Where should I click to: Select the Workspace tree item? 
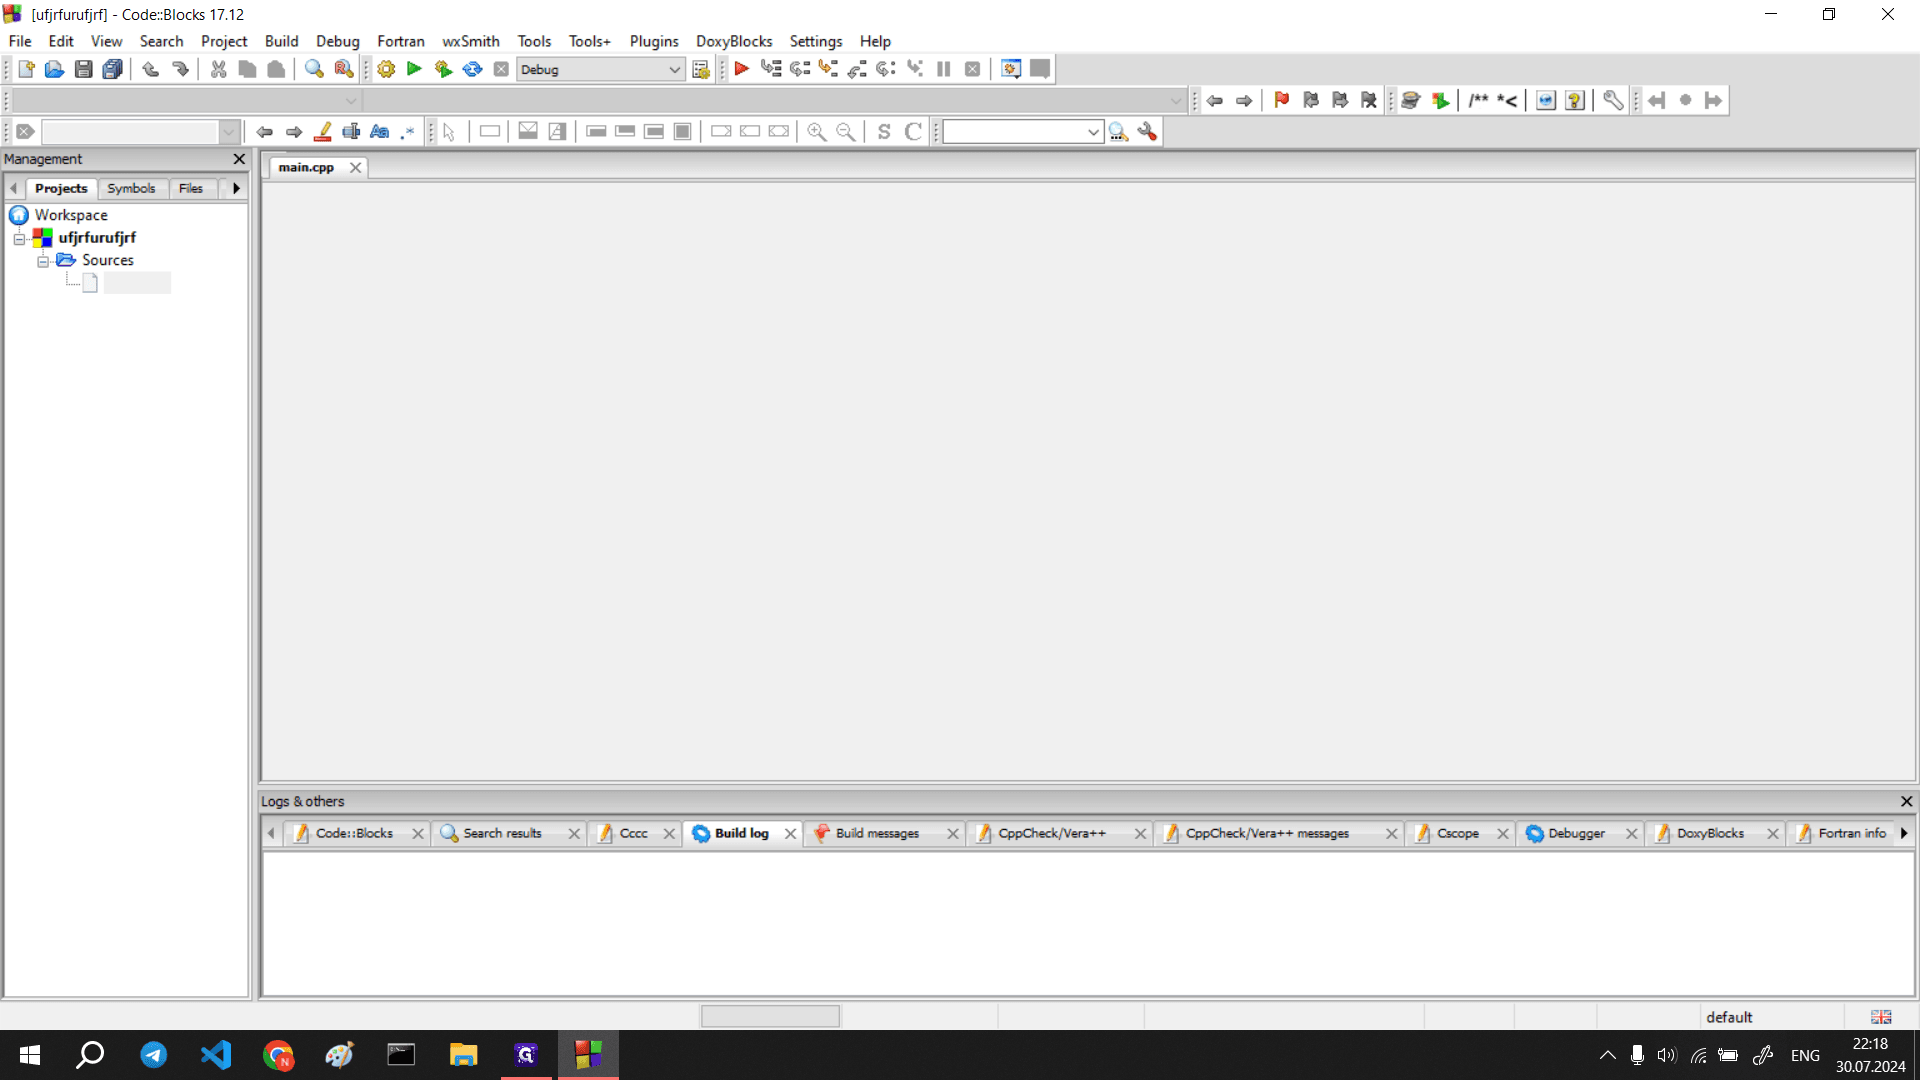point(71,215)
